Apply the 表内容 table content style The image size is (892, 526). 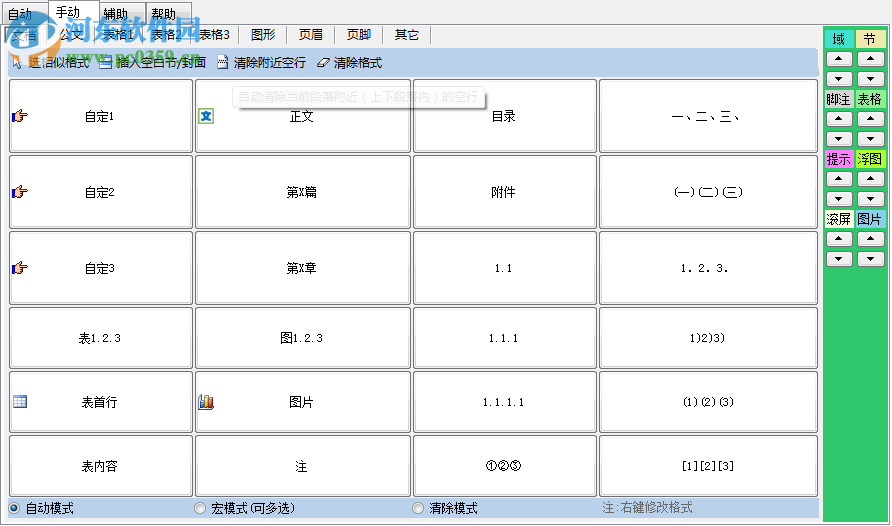pyautogui.click(x=101, y=466)
